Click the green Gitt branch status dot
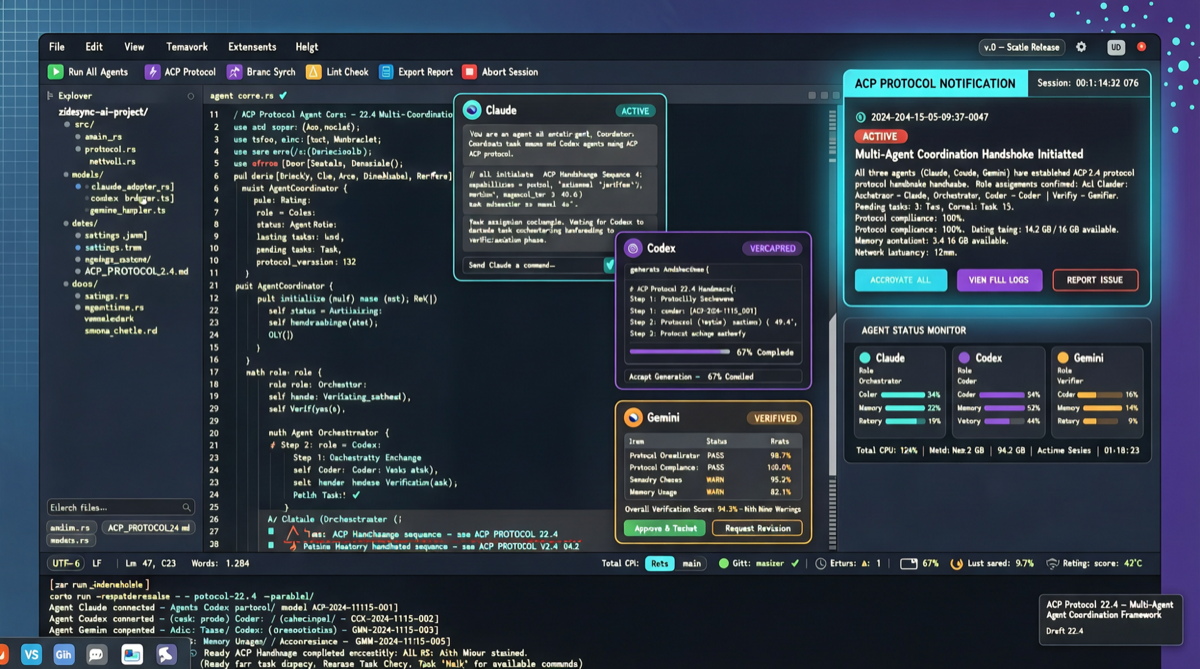Screen dimensions: 1200x669 pos(724,564)
